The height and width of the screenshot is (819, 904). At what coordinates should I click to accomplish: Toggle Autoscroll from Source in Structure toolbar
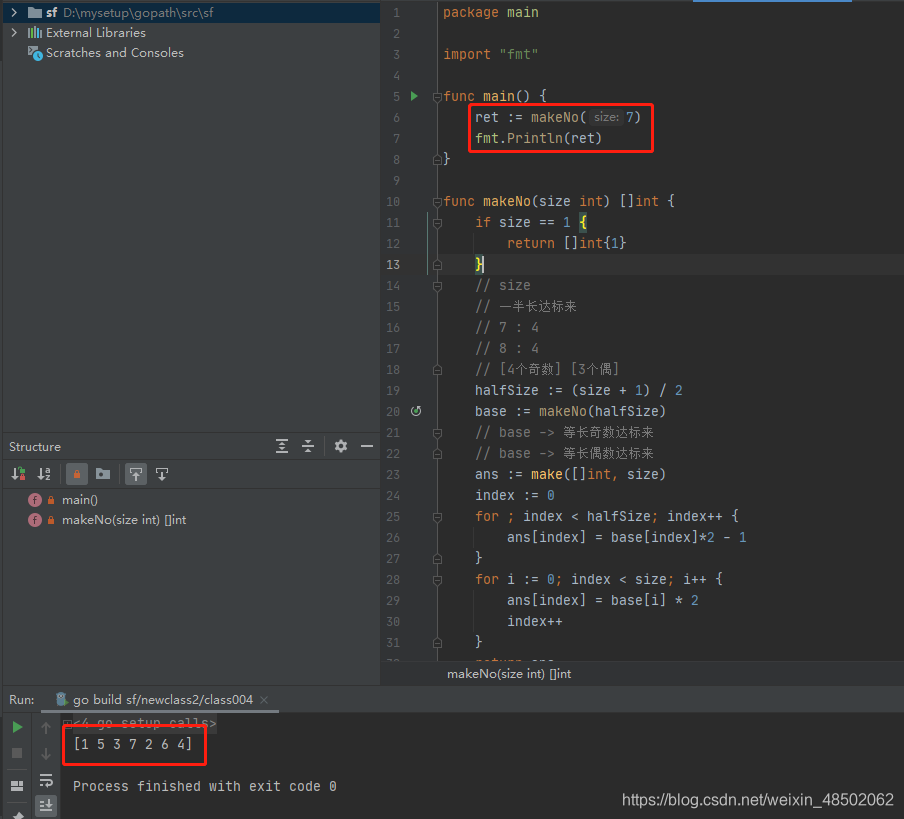click(x=162, y=474)
